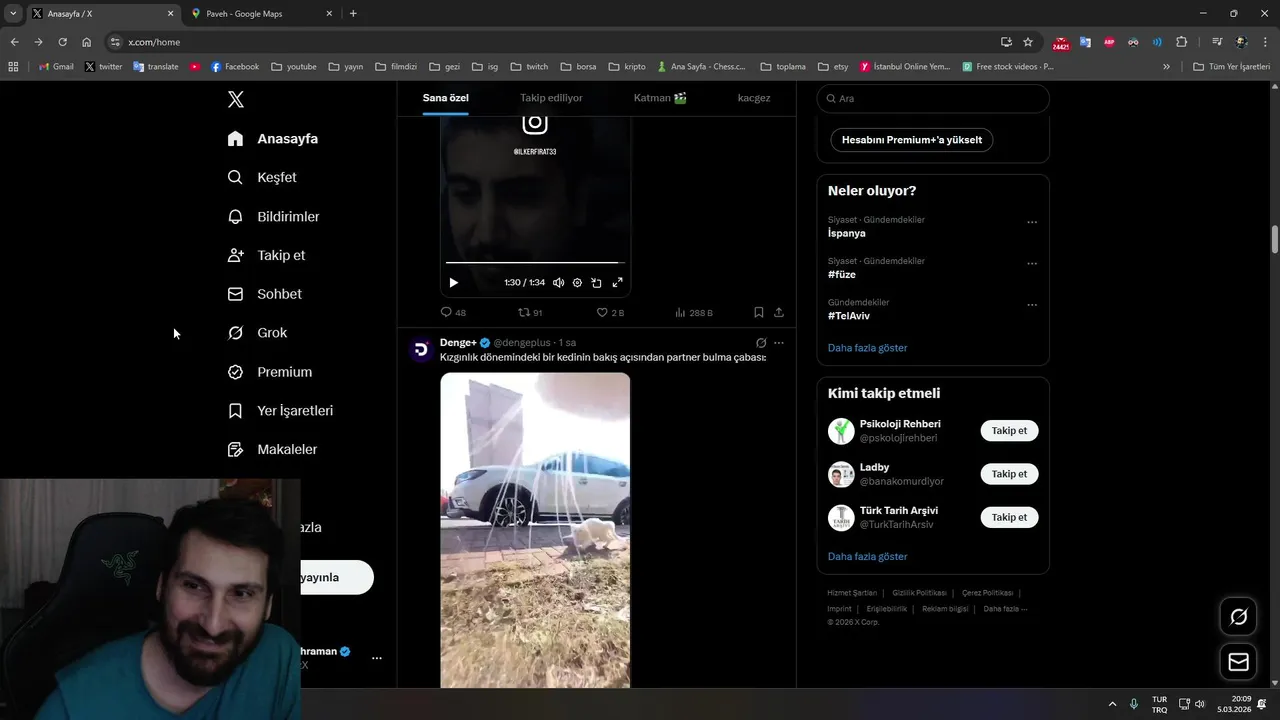Follow Psikoloji Rehberi
Image resolution: width=1280 pixels, height=720 pixels.
(1009, 431)
